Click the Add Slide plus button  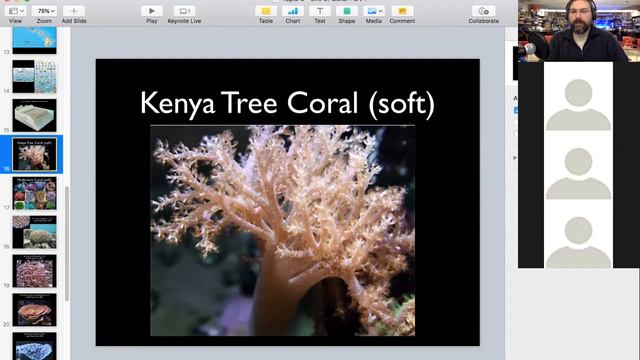pyautogui.click(x=74, y=11)
